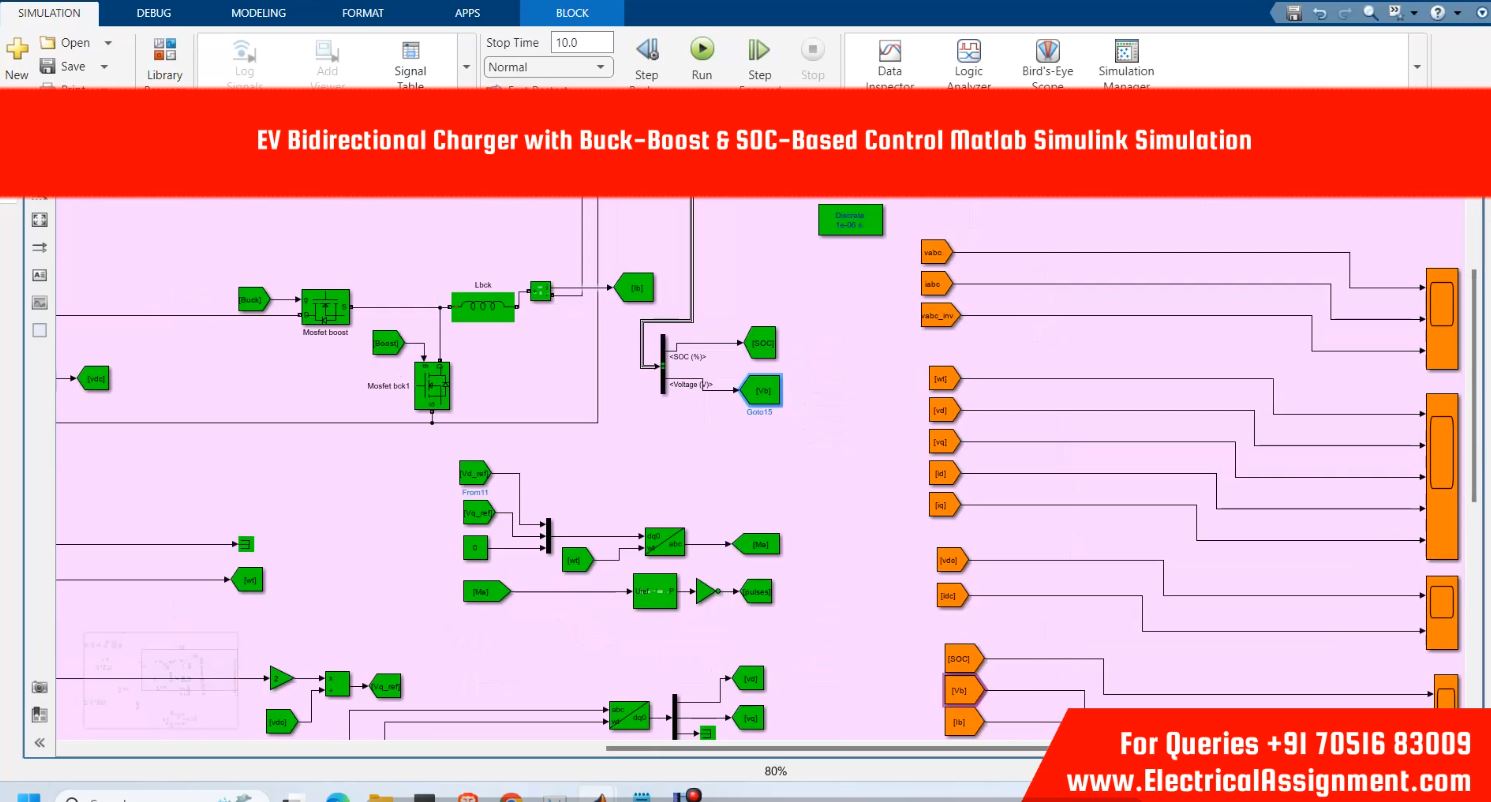
Task: Expand the Open file dropdown arrow
Action: pyautogui.click(x=108, y=43)
